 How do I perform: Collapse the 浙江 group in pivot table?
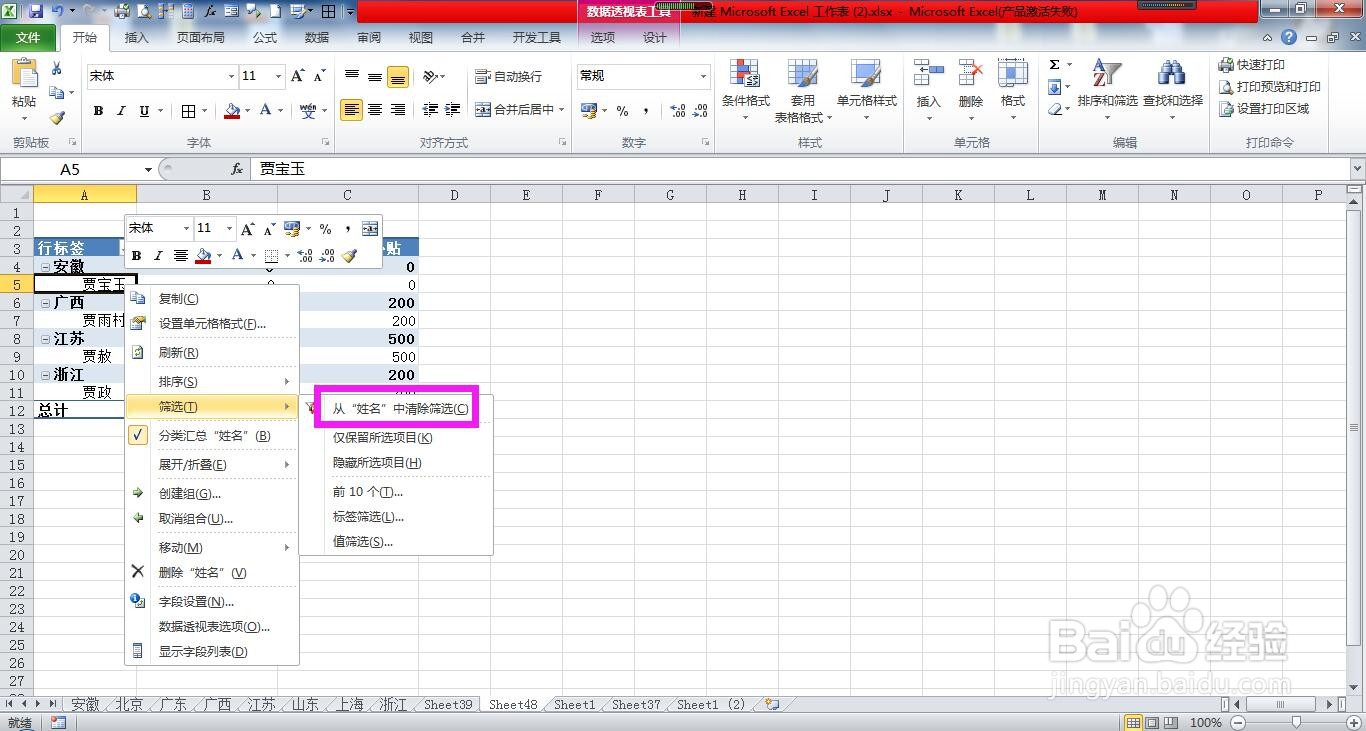tap(45, 375)
